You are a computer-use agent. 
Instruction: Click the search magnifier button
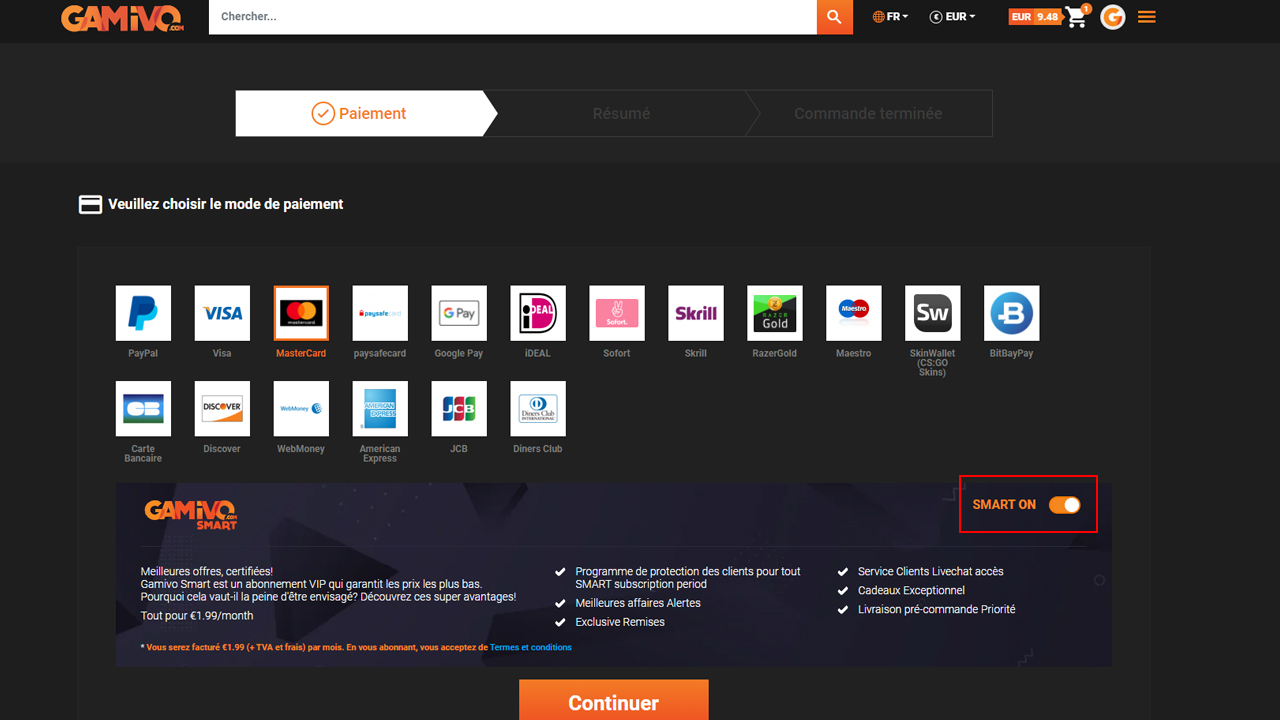coord(834,17)
